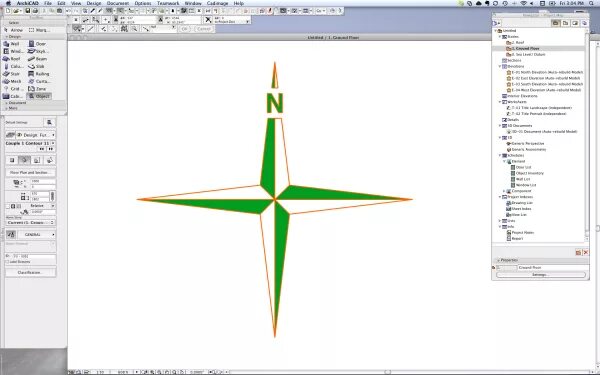
Task: Choose the Stair tool
Action: point(12,74)
